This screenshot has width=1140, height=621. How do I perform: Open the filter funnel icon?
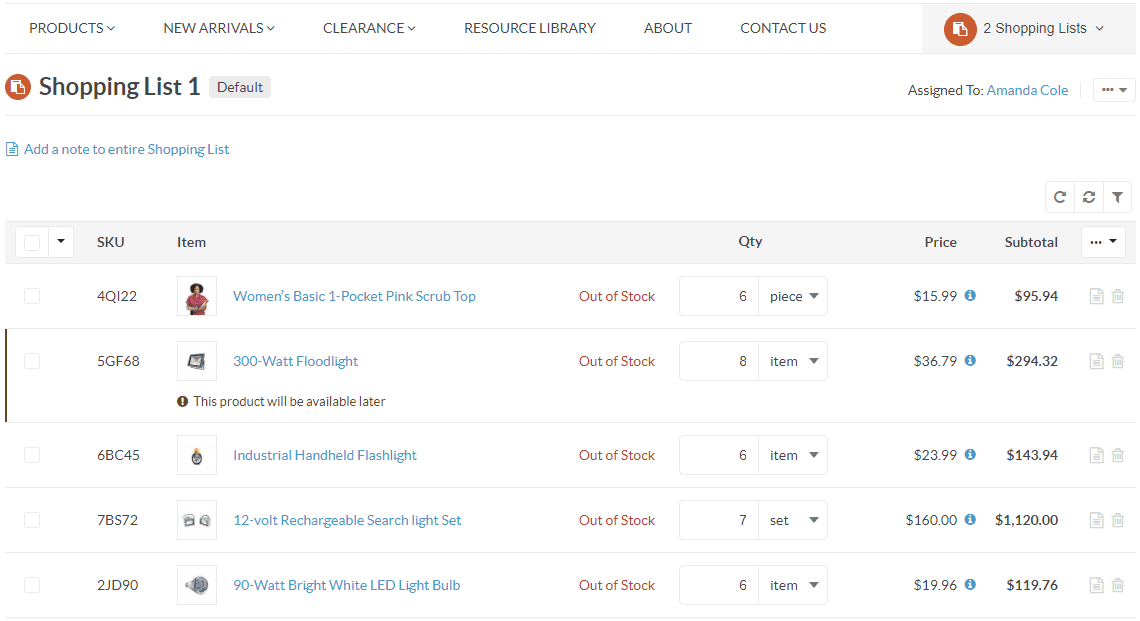point(1117,197)
